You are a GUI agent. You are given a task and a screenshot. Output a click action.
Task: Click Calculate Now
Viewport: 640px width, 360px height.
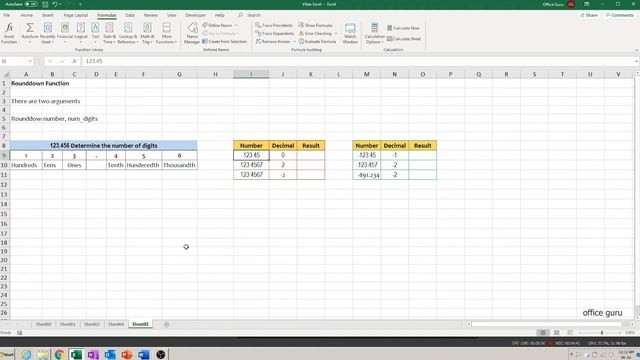[x=403, y=28]
